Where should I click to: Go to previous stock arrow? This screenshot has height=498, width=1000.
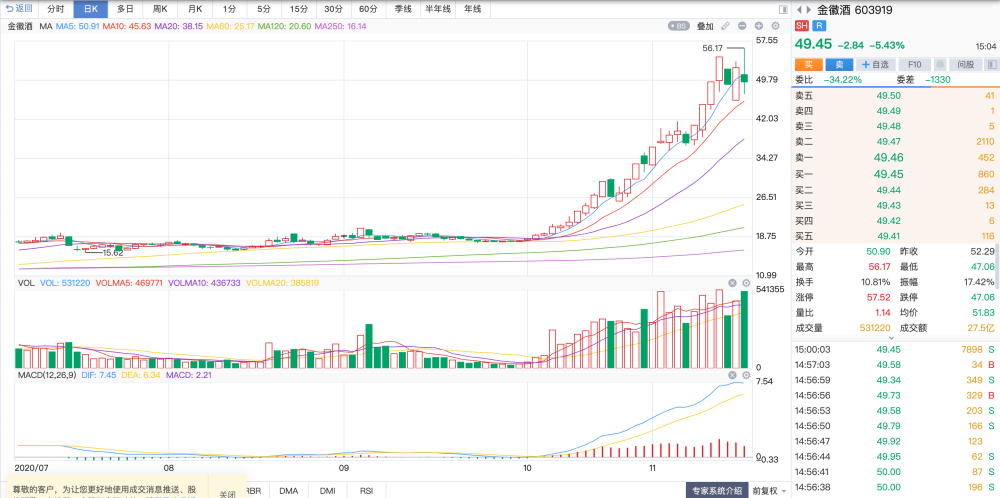pyautogui.click(x=800, y=10)
